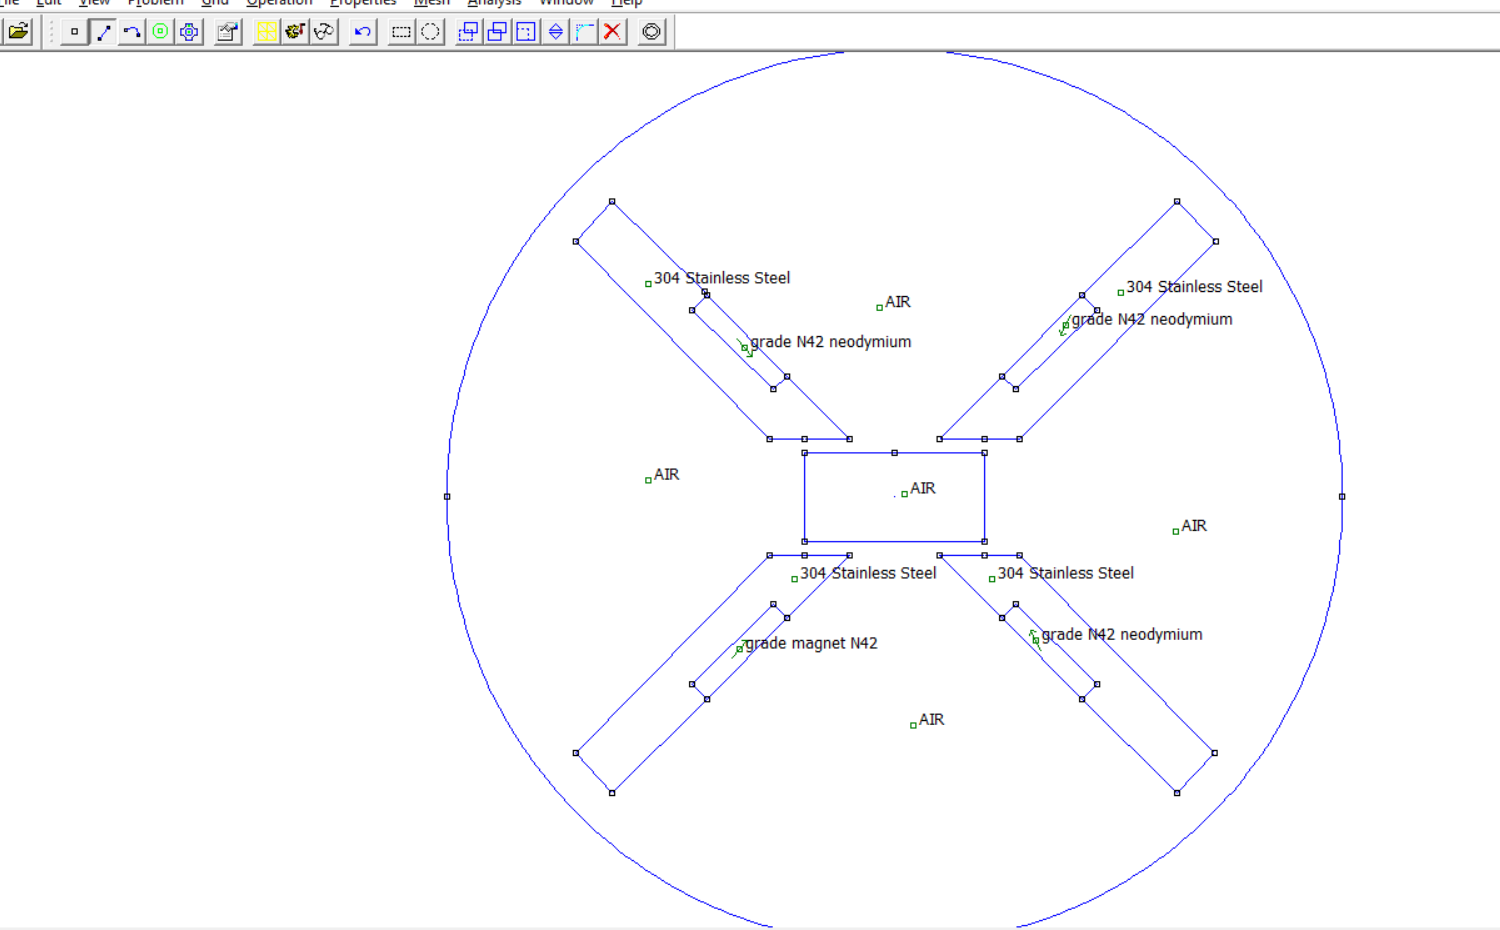Click 'grade N42 neodymium' label in upper-left magnet
The width and height of the screenshot is (1500, 930).
pos(830,342)
